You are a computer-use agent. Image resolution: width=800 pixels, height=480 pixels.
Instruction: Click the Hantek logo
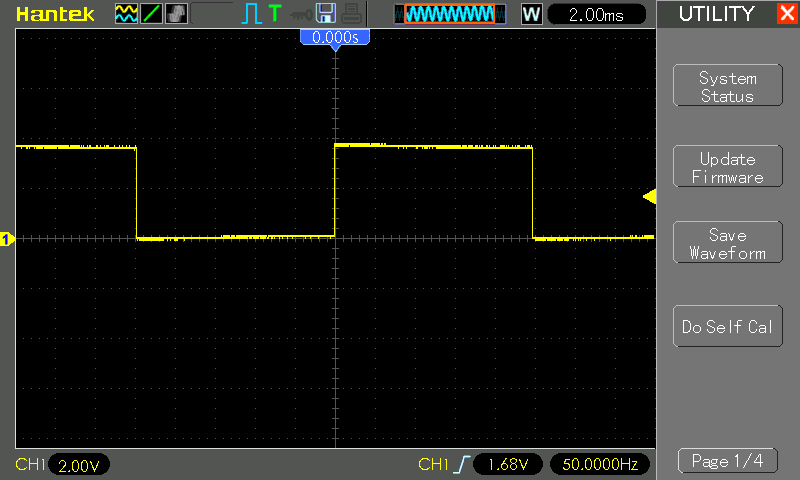(55, 14)
